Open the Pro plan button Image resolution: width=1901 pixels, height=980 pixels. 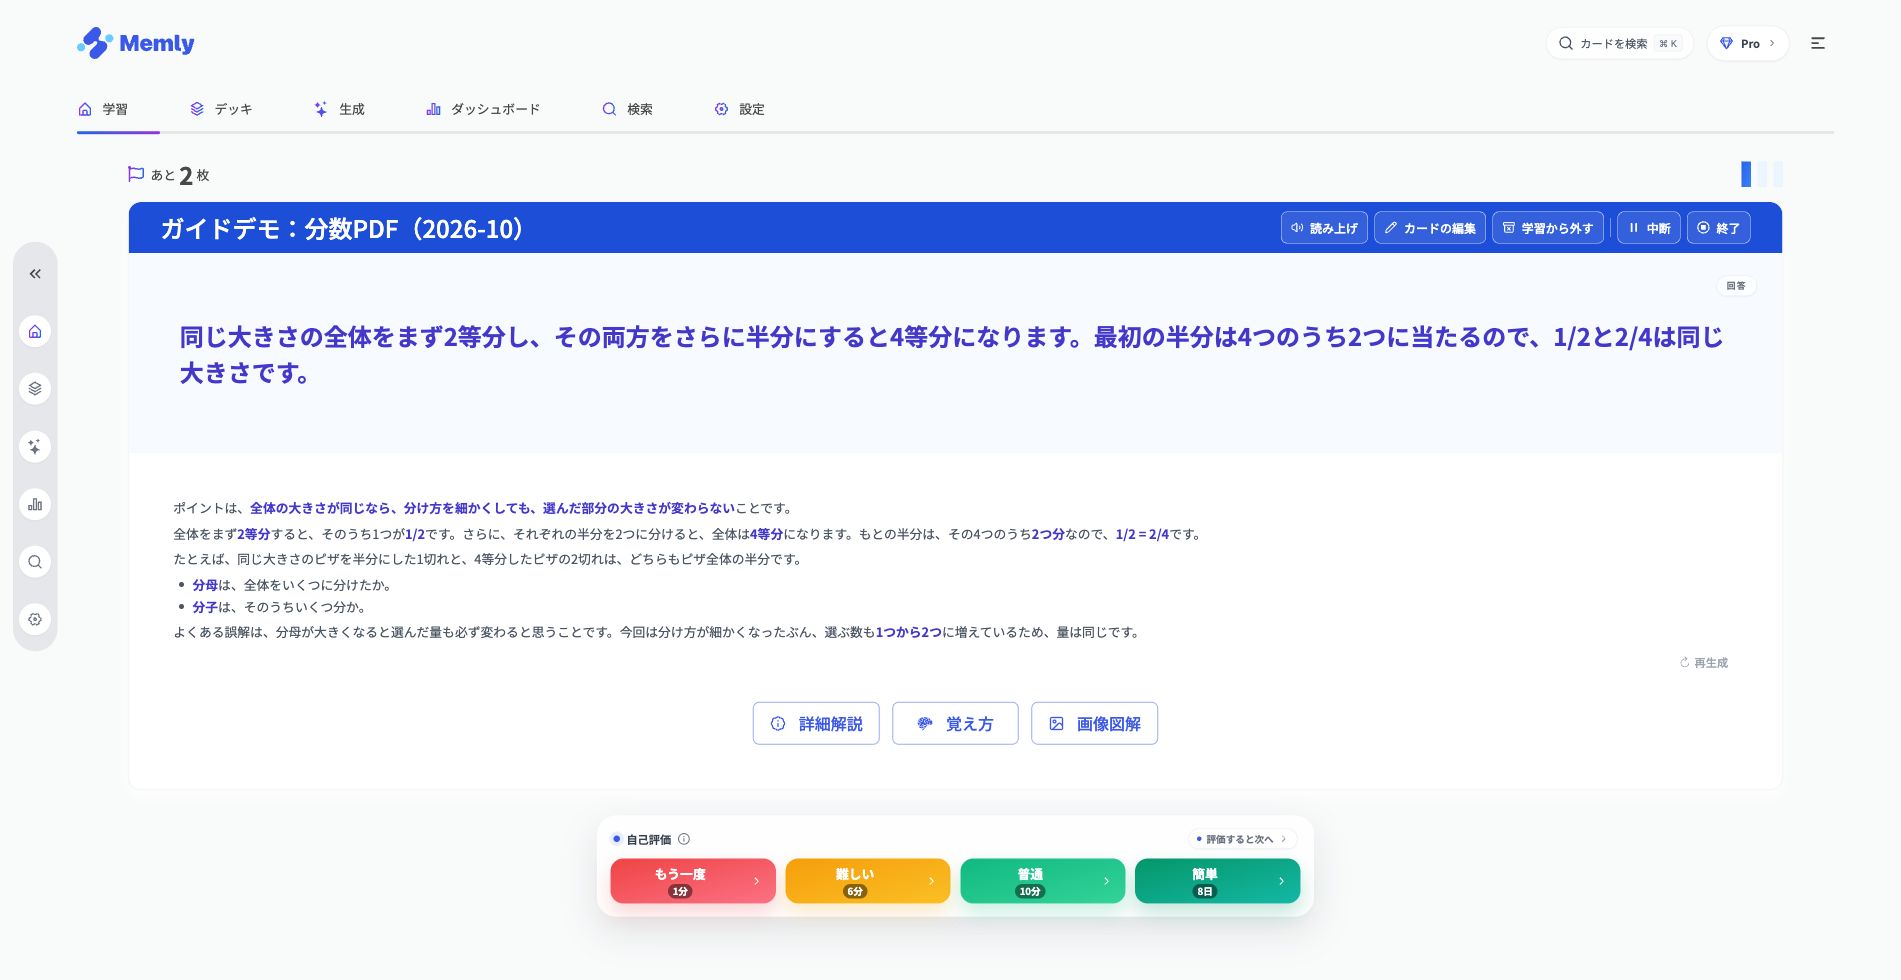[1747, 43]
